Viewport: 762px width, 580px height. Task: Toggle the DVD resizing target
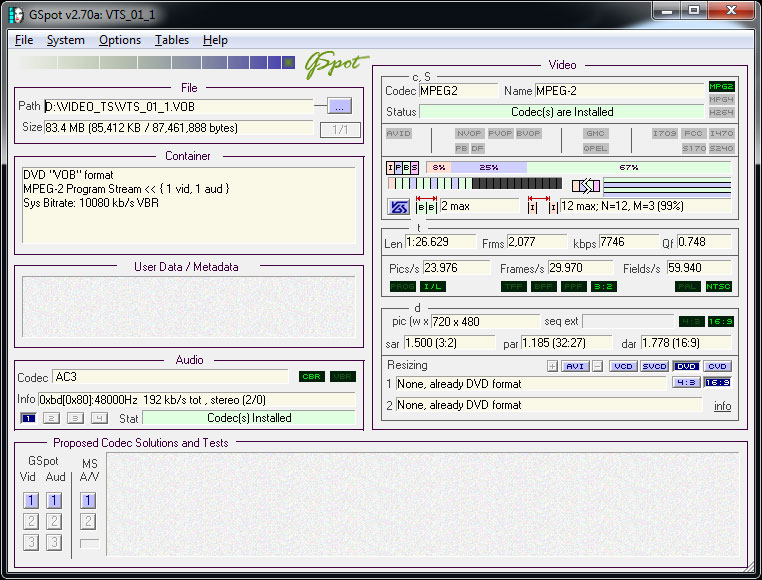pyautogui.click(x=686, y=366)
